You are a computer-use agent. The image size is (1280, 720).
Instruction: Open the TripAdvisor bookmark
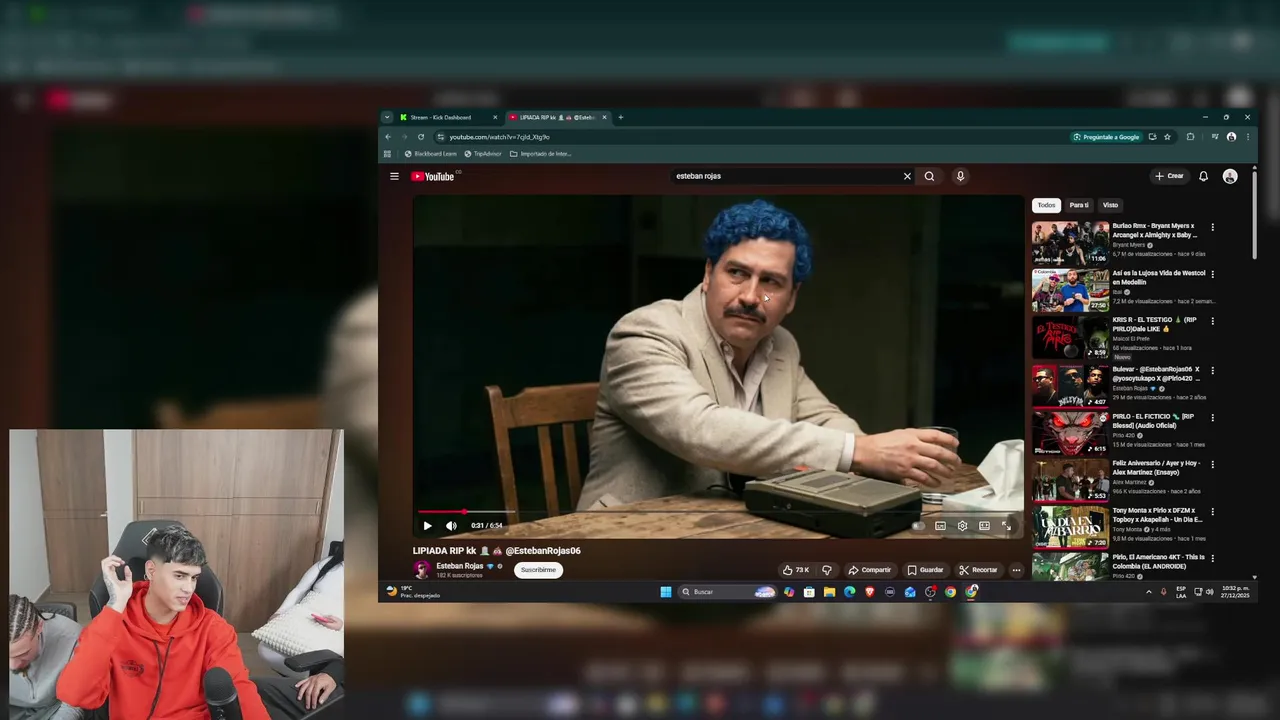483,154
